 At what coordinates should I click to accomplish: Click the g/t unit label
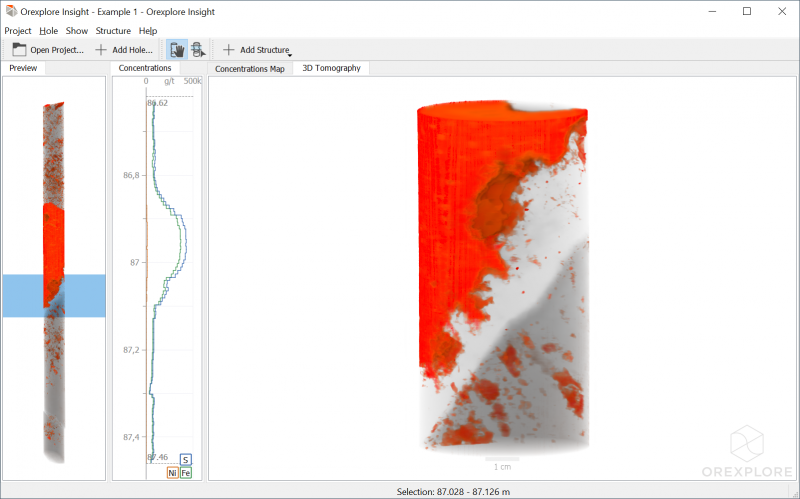[169, 81]
